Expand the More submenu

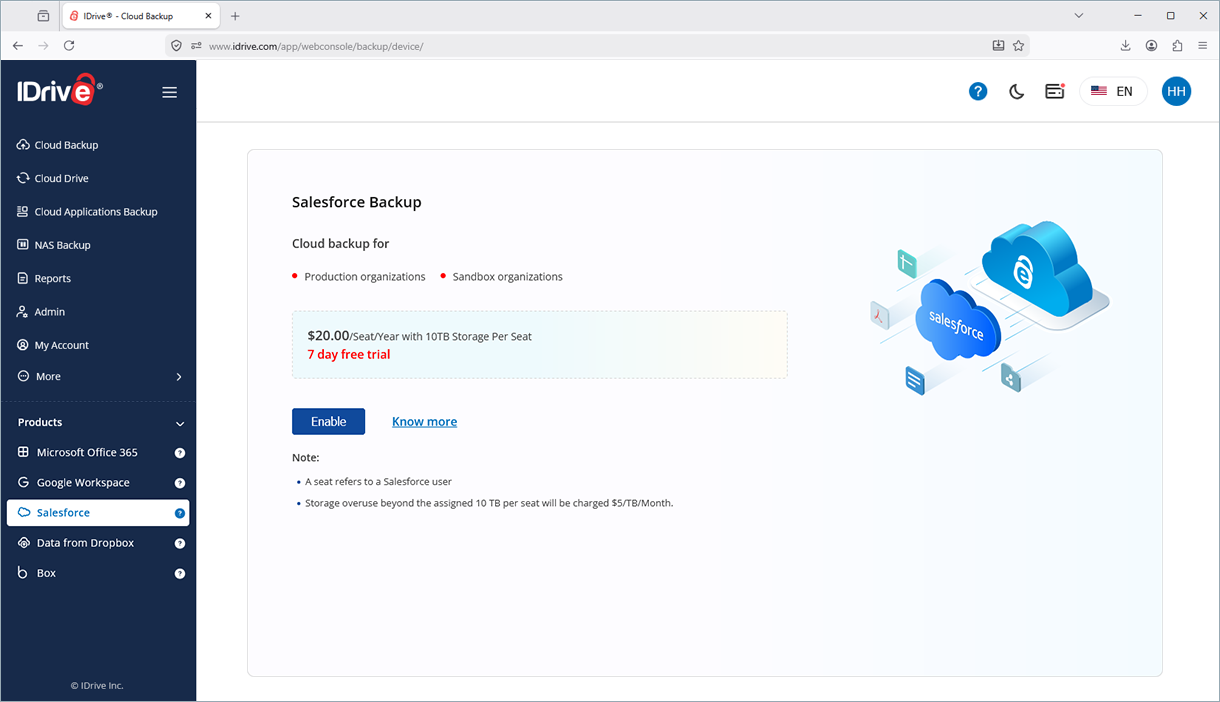point(98,377)
